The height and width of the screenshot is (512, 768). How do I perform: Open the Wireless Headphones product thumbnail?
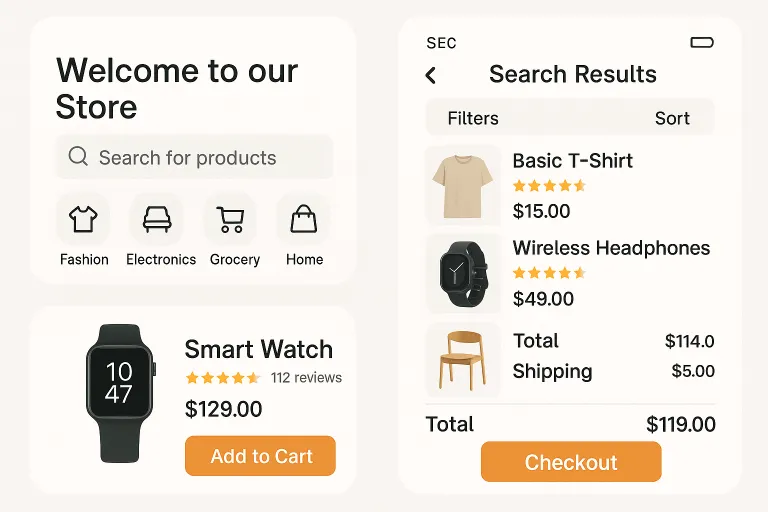coord(463,273)
